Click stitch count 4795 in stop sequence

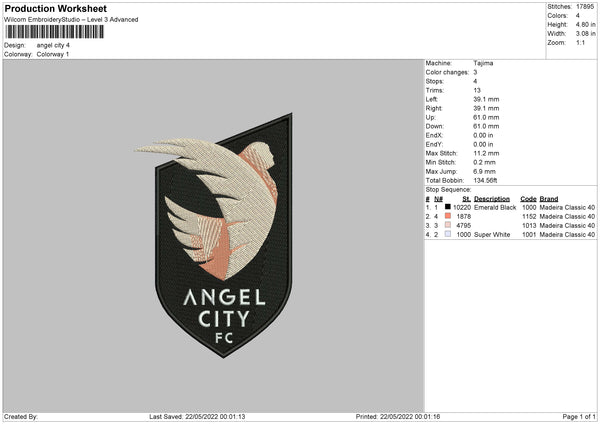click(464, 225)
